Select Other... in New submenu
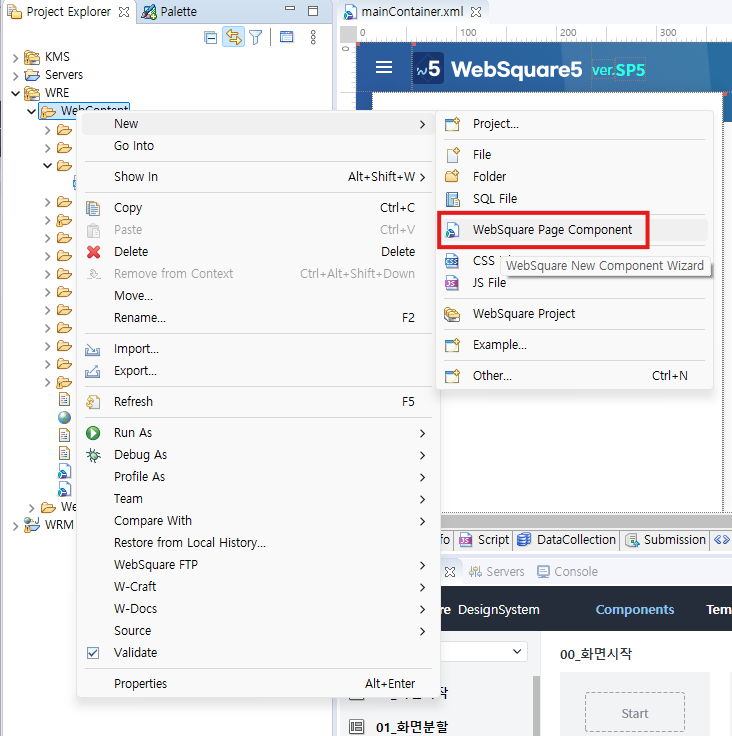732x736 pixels. pyautogui.click(x=574, y=376)
